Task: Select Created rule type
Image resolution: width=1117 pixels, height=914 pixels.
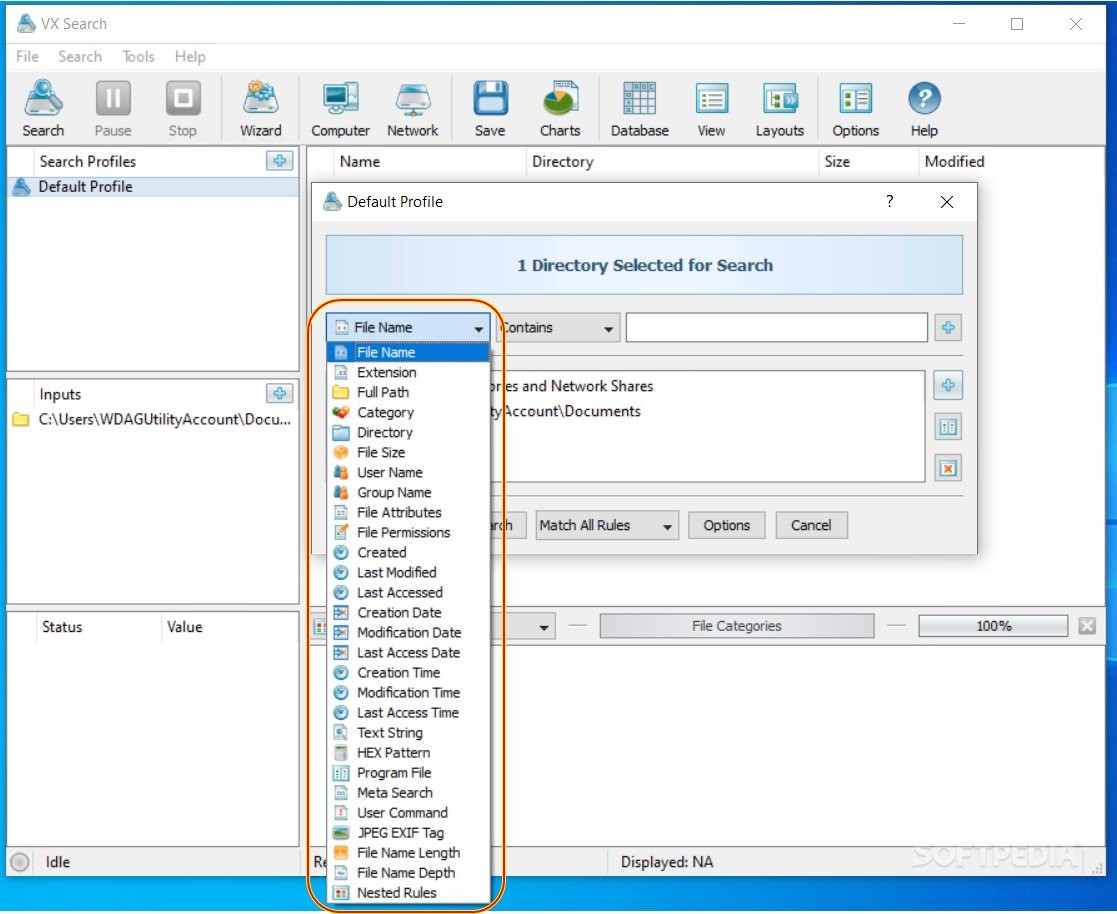Action: coord(408,552)
